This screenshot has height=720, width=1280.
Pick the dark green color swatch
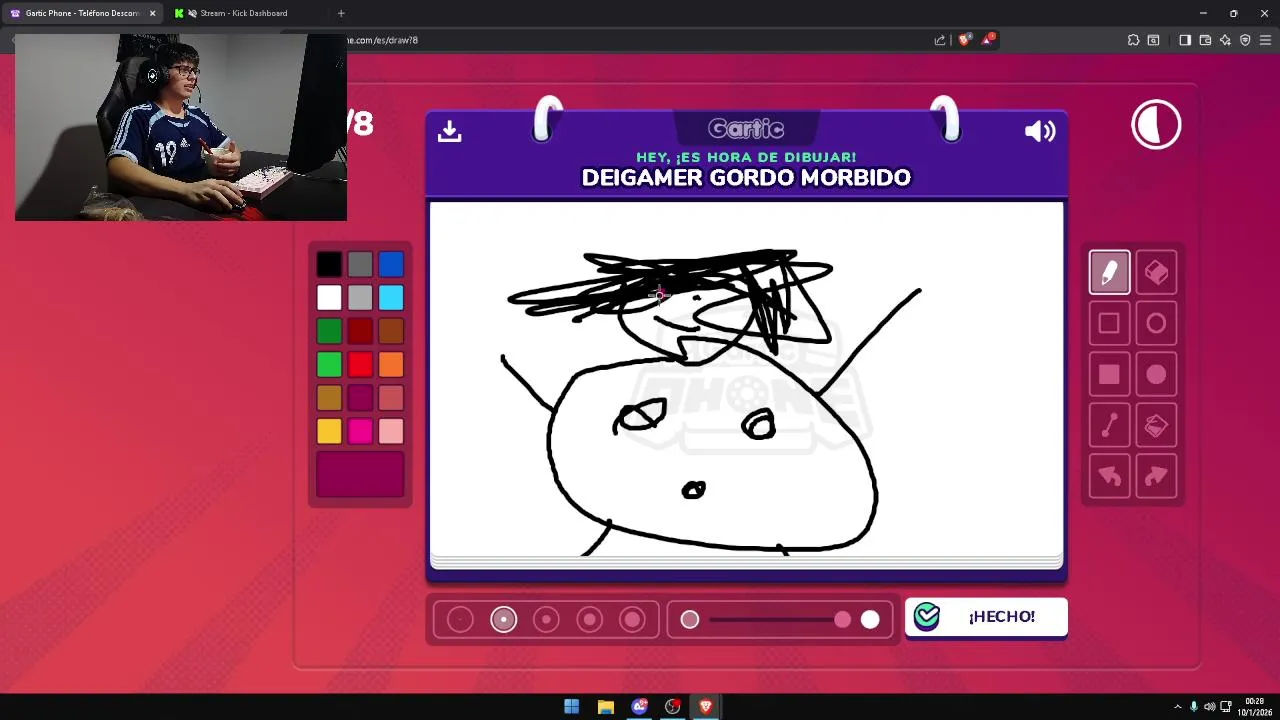(x=329, y=331)
